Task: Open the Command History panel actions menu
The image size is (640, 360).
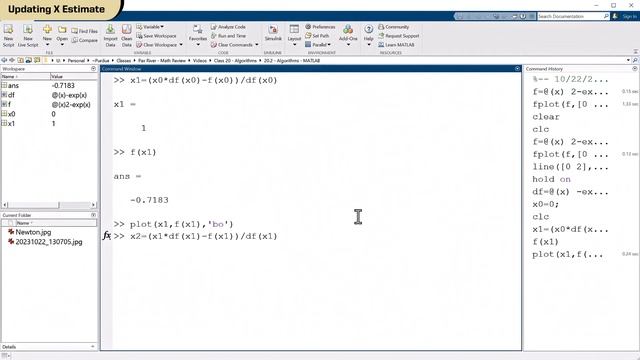Action: pyautogui.click(x=635, y=69)
